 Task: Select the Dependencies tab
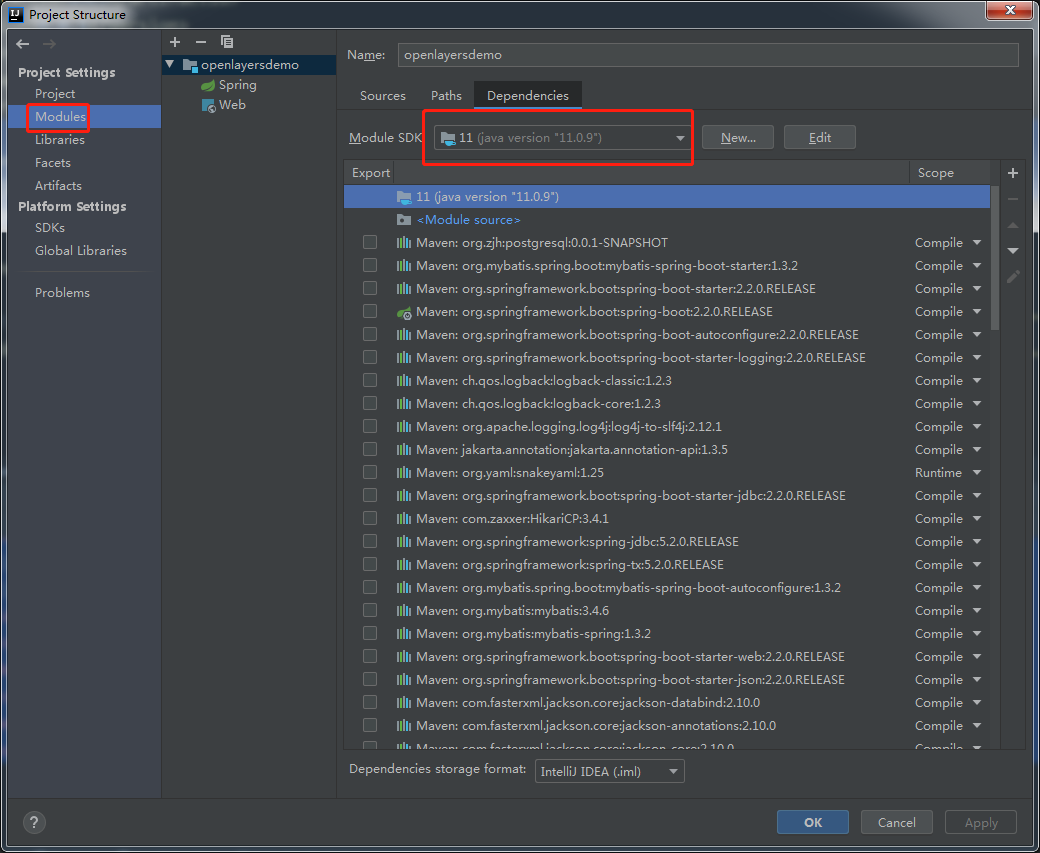coord(528,96)
